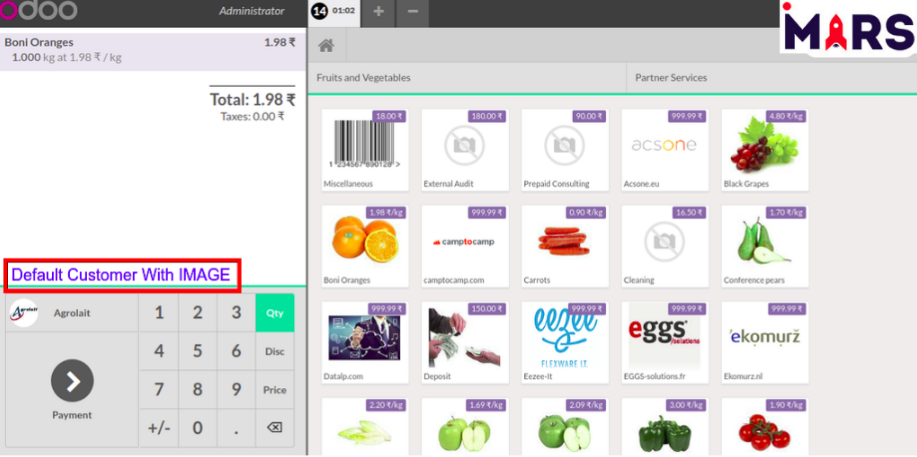Switch numpad to Disc mode
The width and height of the screenshot is (917, 457).
(x=275, y=352)
